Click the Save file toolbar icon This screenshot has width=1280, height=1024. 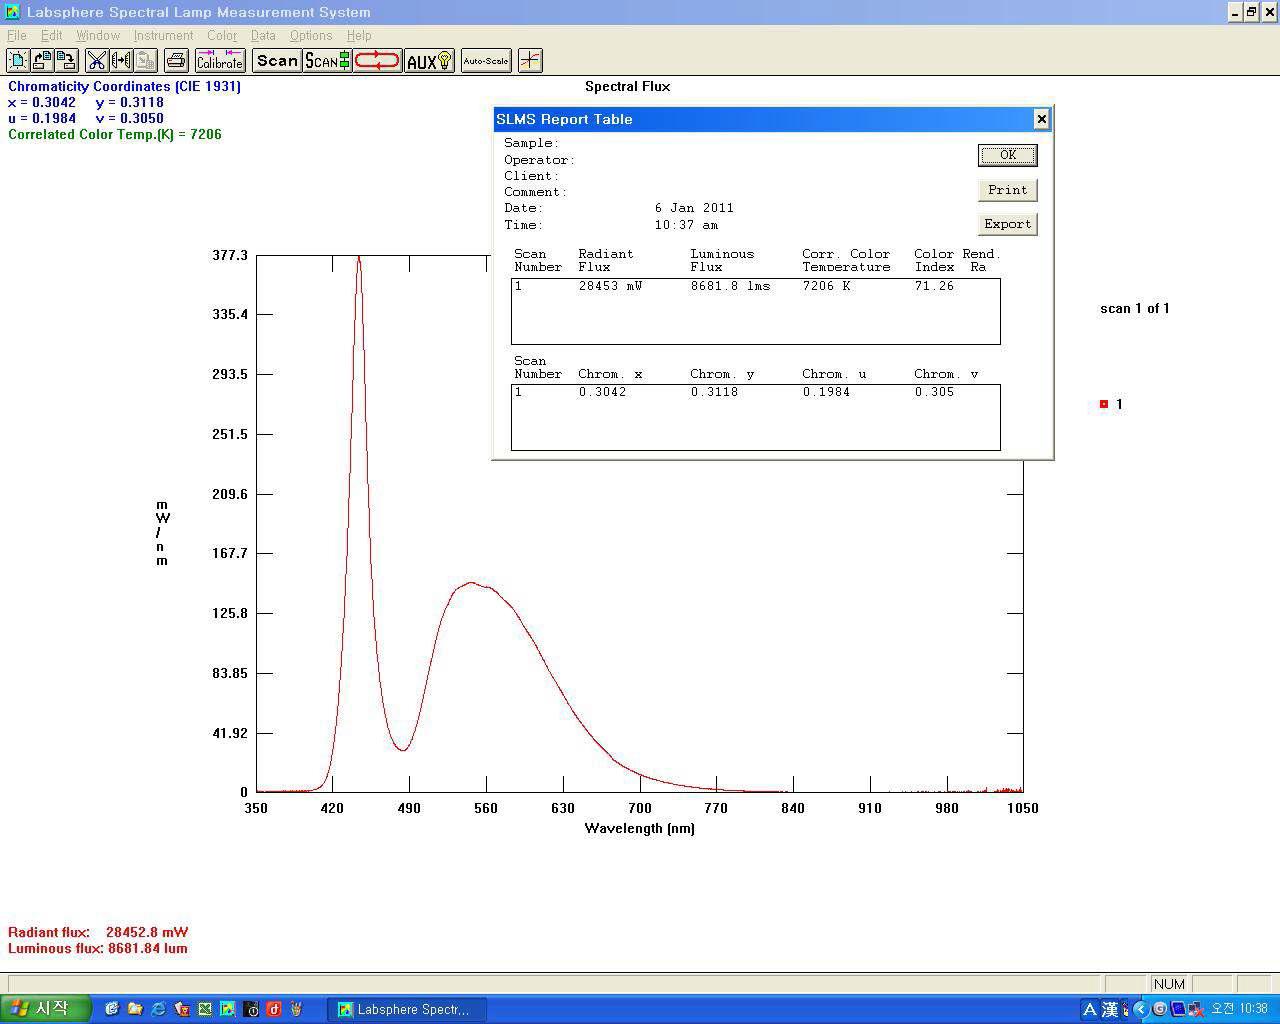click(x=66, y=61)
